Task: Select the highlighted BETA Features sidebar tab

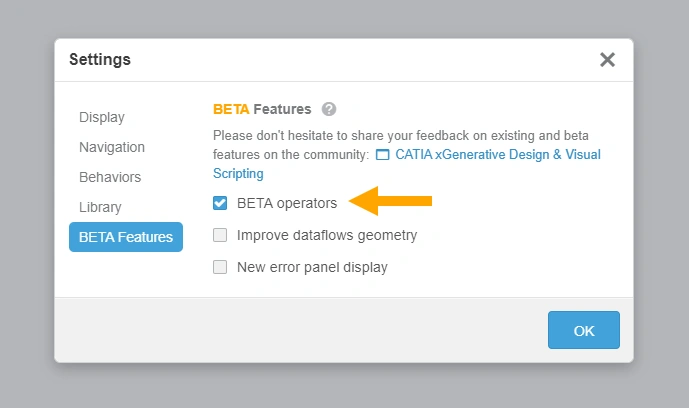Action: (126, 237)
